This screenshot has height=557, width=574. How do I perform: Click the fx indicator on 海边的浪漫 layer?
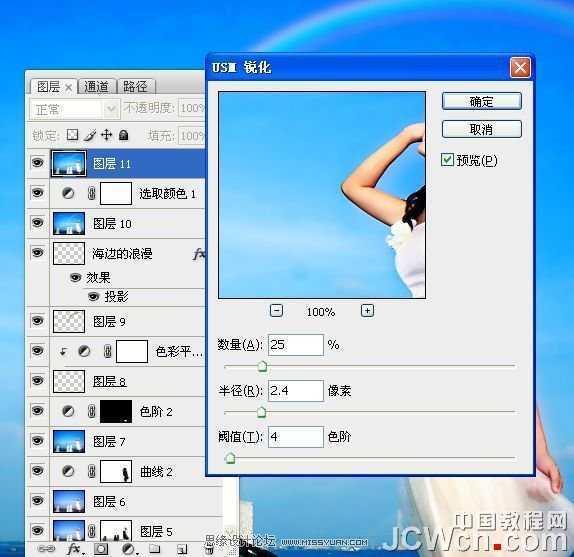(199, 253)
